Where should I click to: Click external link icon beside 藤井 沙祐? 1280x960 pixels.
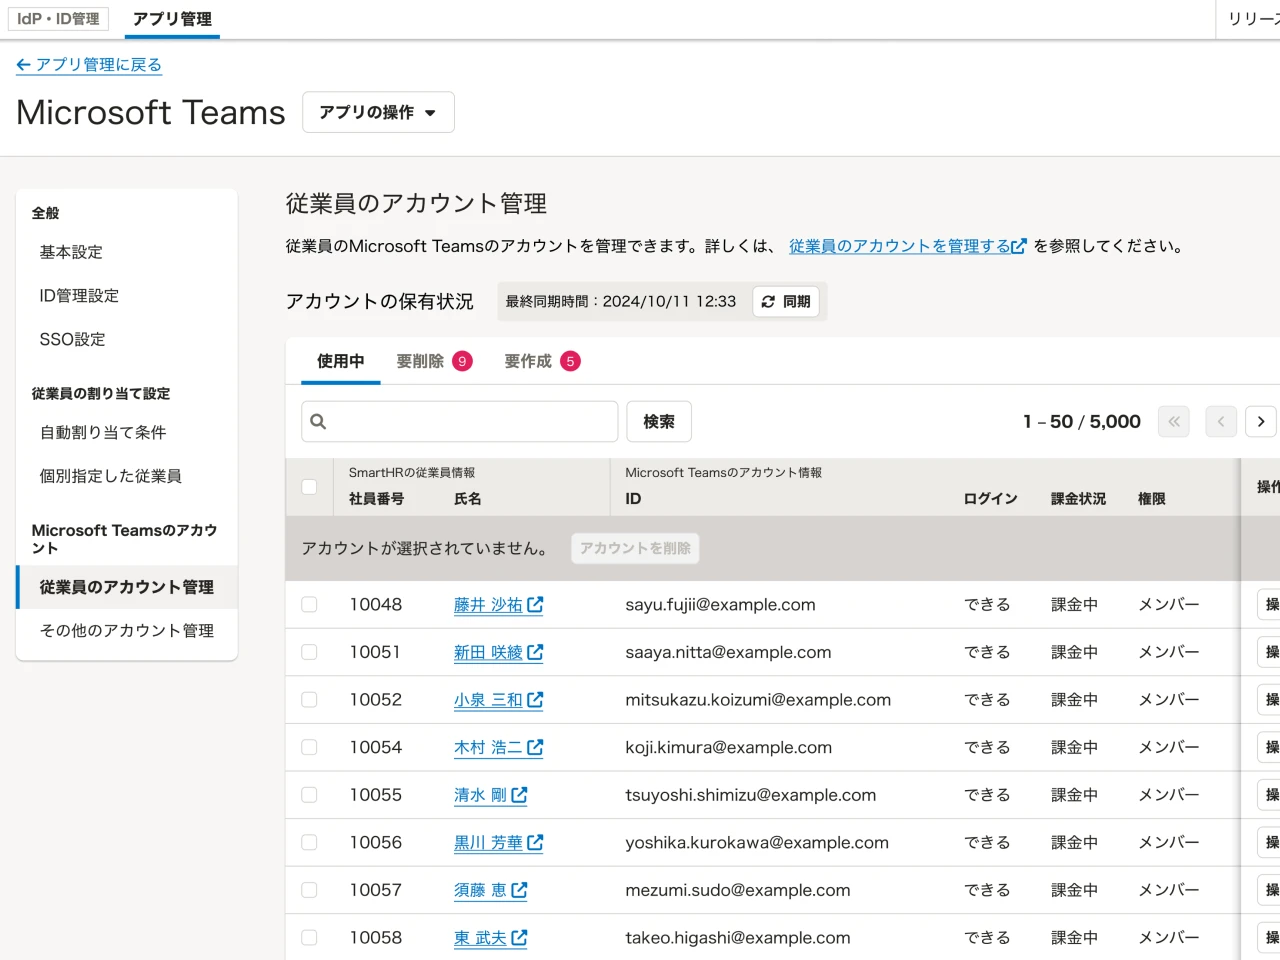click(535, 604)
